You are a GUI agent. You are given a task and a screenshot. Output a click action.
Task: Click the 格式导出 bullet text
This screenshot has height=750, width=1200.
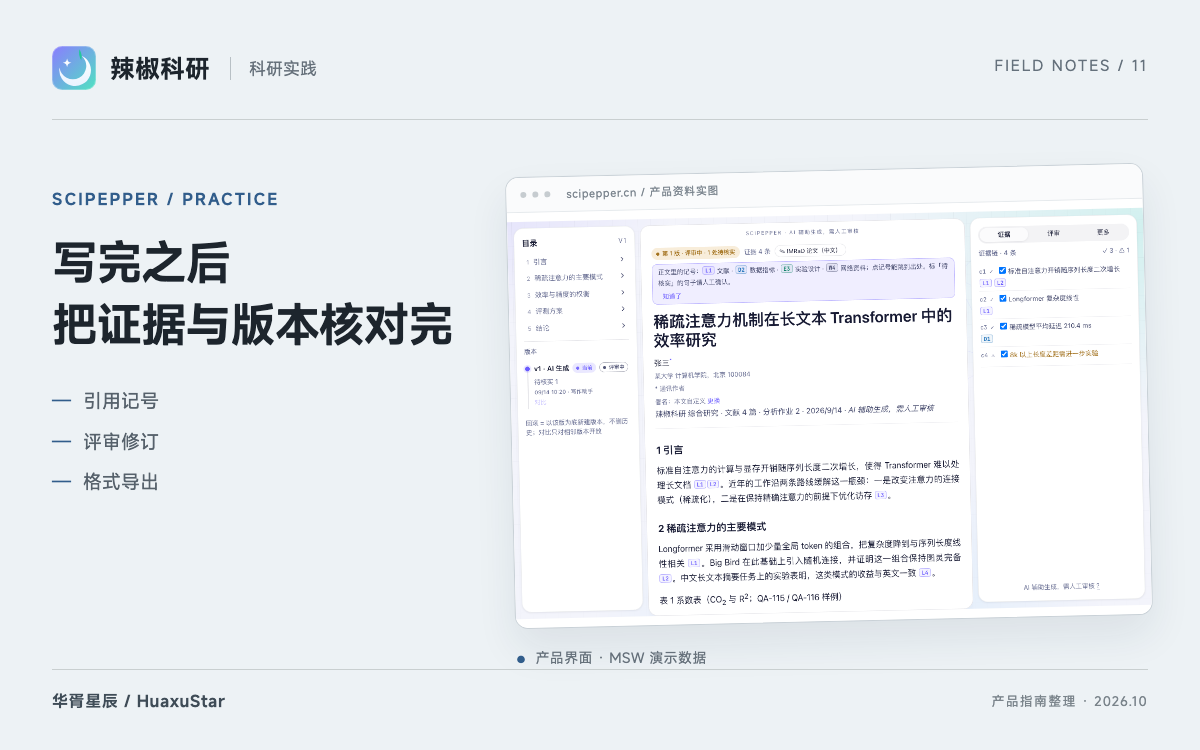[121, 481]
